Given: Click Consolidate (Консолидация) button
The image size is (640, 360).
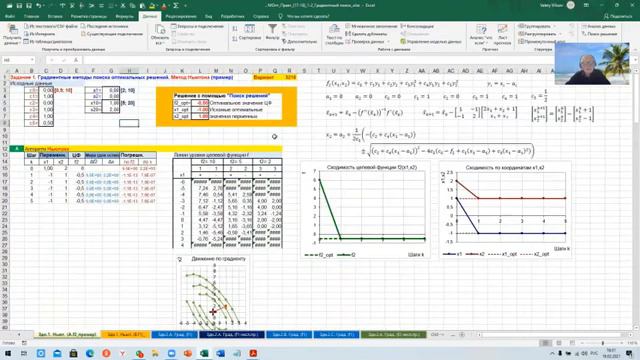Looking at the screenshot, I should (417, 26).
